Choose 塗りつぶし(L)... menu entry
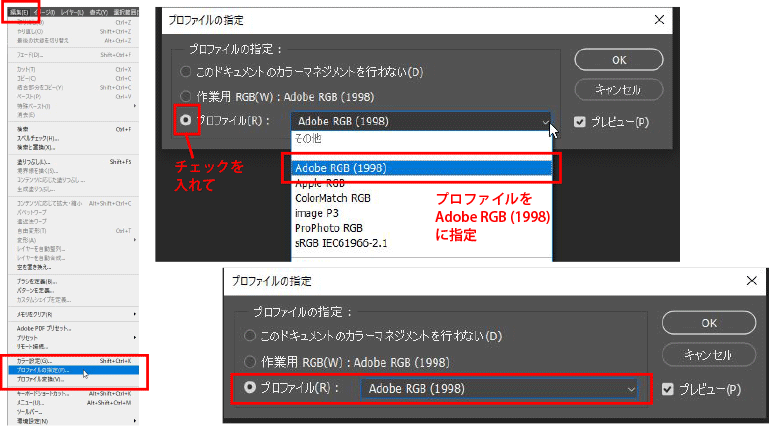Image resolution: width=769 pixels, height=434 pixels. pyautogui.click(x=74, y=162)
